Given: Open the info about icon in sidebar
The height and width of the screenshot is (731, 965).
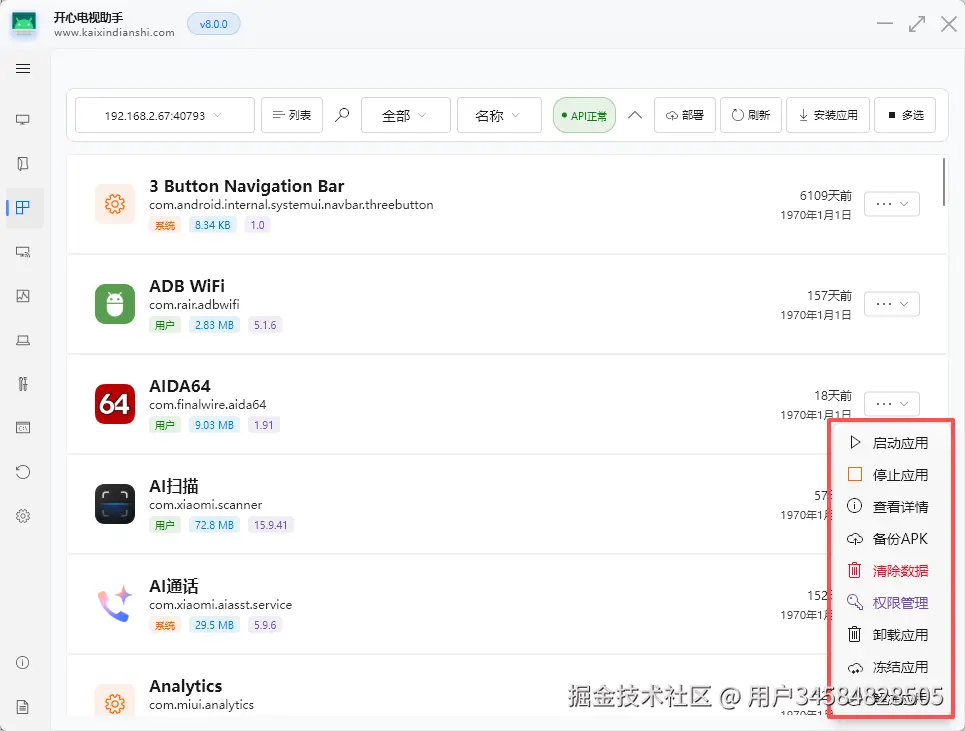Looking at the screenshot, I should pos(23,663).
